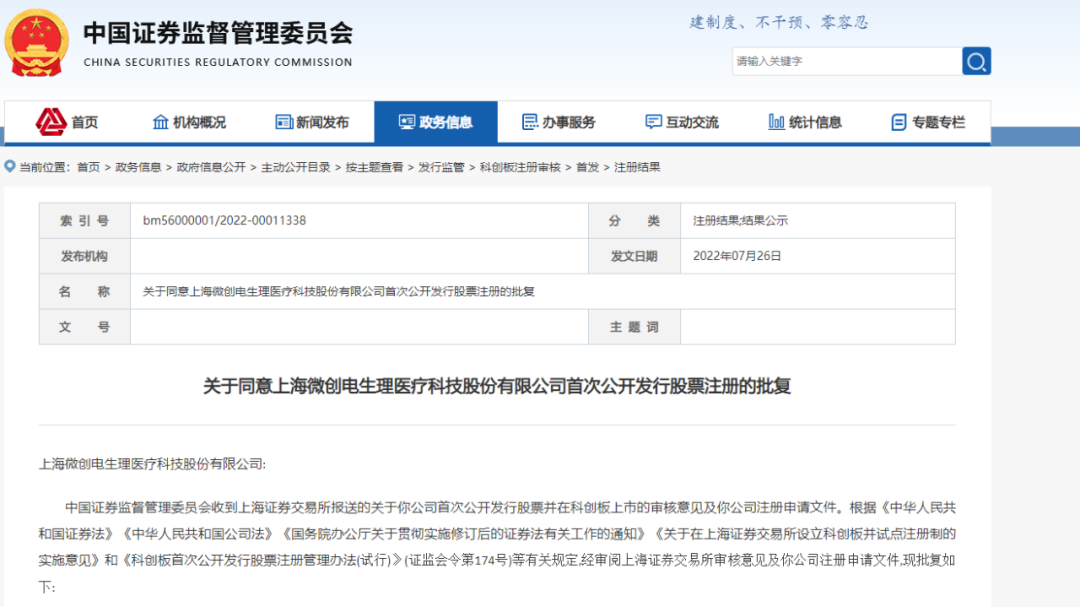The width and height of the screenshot is (1080, 607).
Task: Click the building icon for 机构概况
Action: [x=160, y=122]
